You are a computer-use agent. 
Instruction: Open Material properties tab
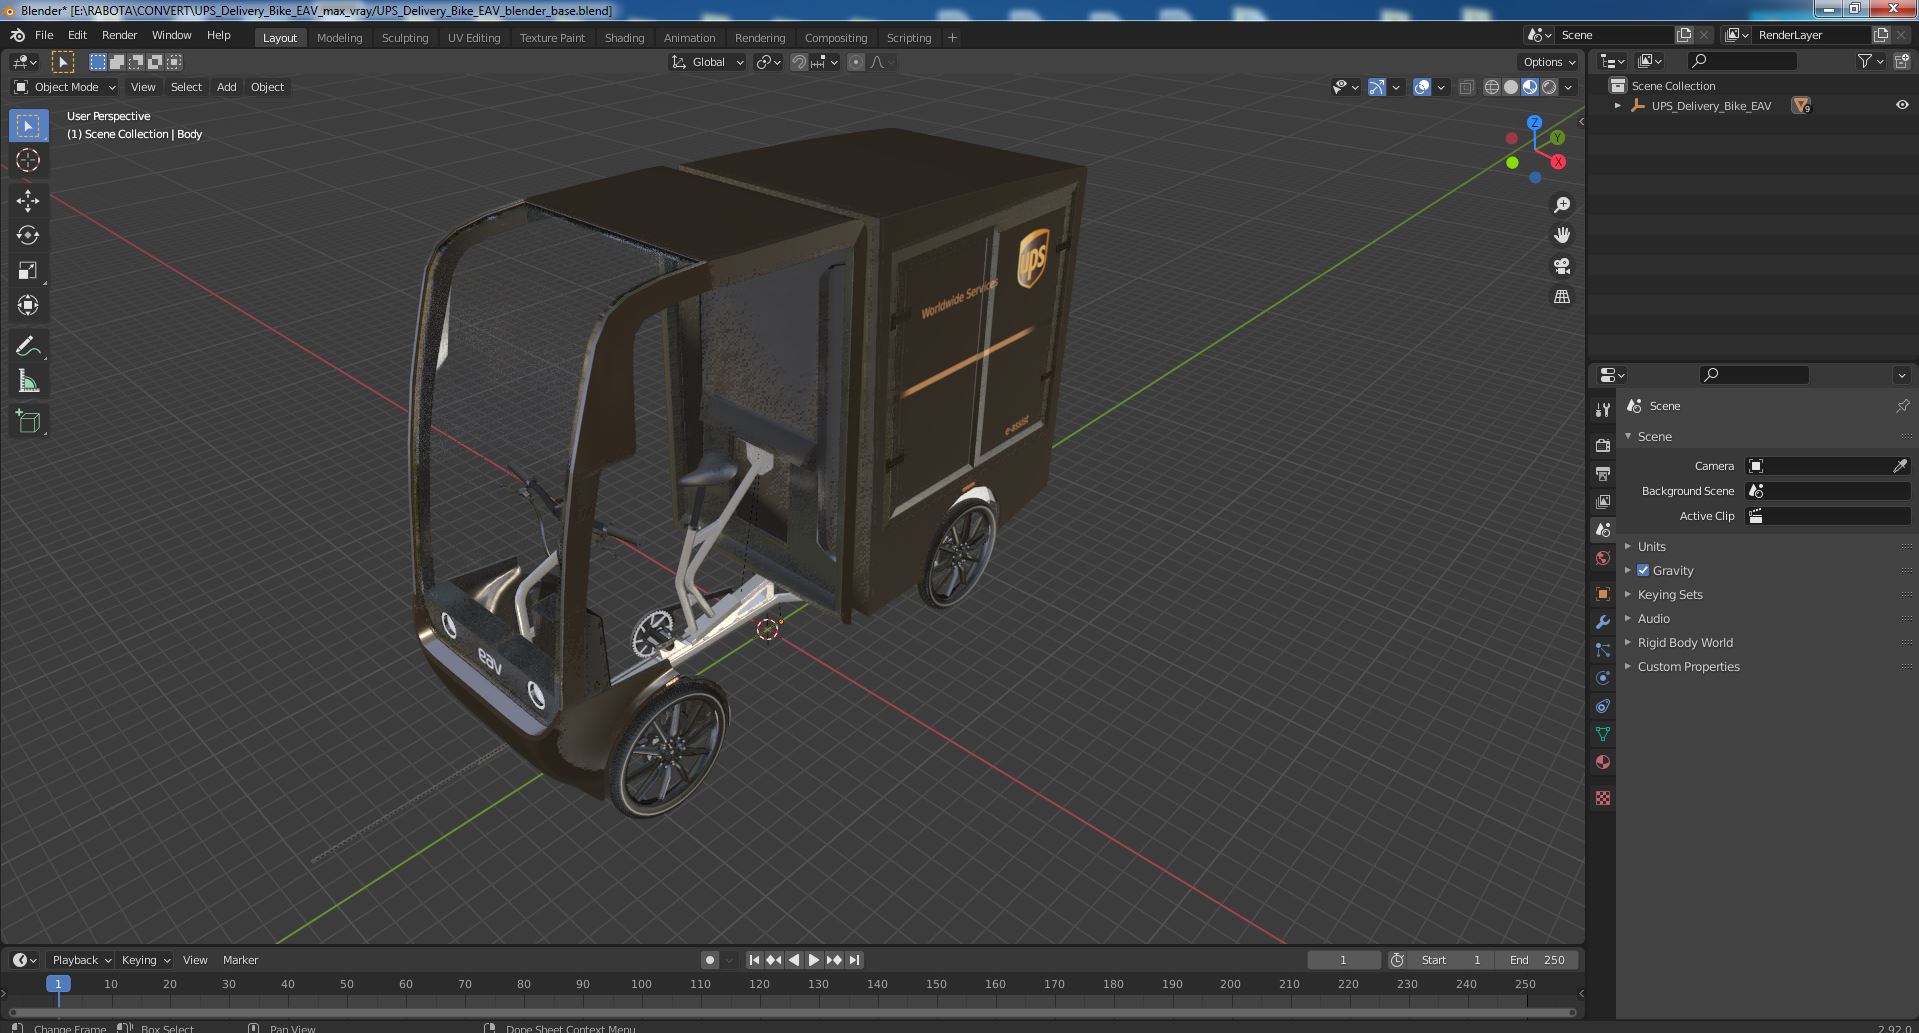(x=1603, y=762)
